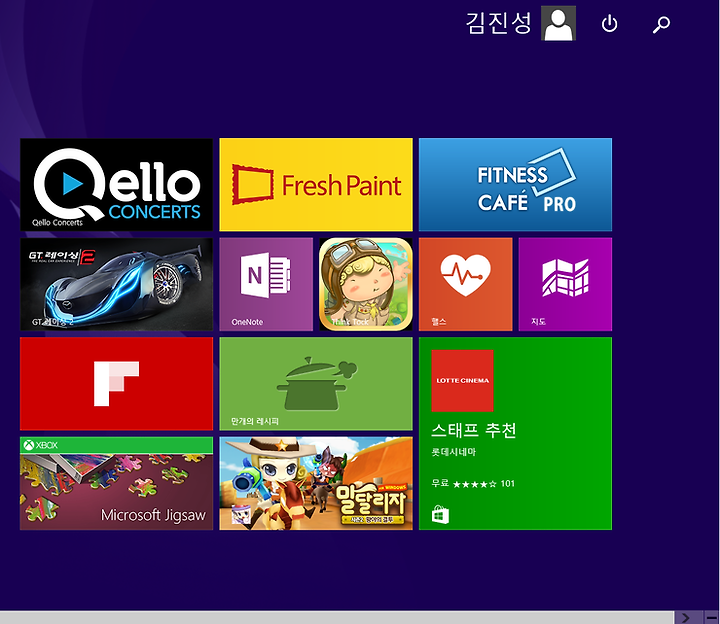The width and height of the screenshot is (720, 624).
Task: Click the minus zoom button at bottom right
Action: pos(711,618)
